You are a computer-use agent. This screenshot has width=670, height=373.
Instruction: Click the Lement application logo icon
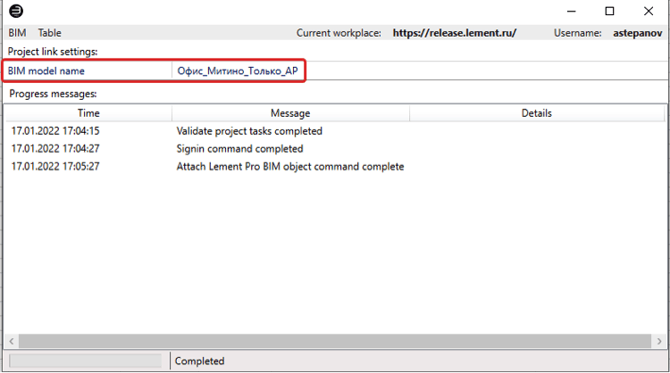(x=16, y=11)
